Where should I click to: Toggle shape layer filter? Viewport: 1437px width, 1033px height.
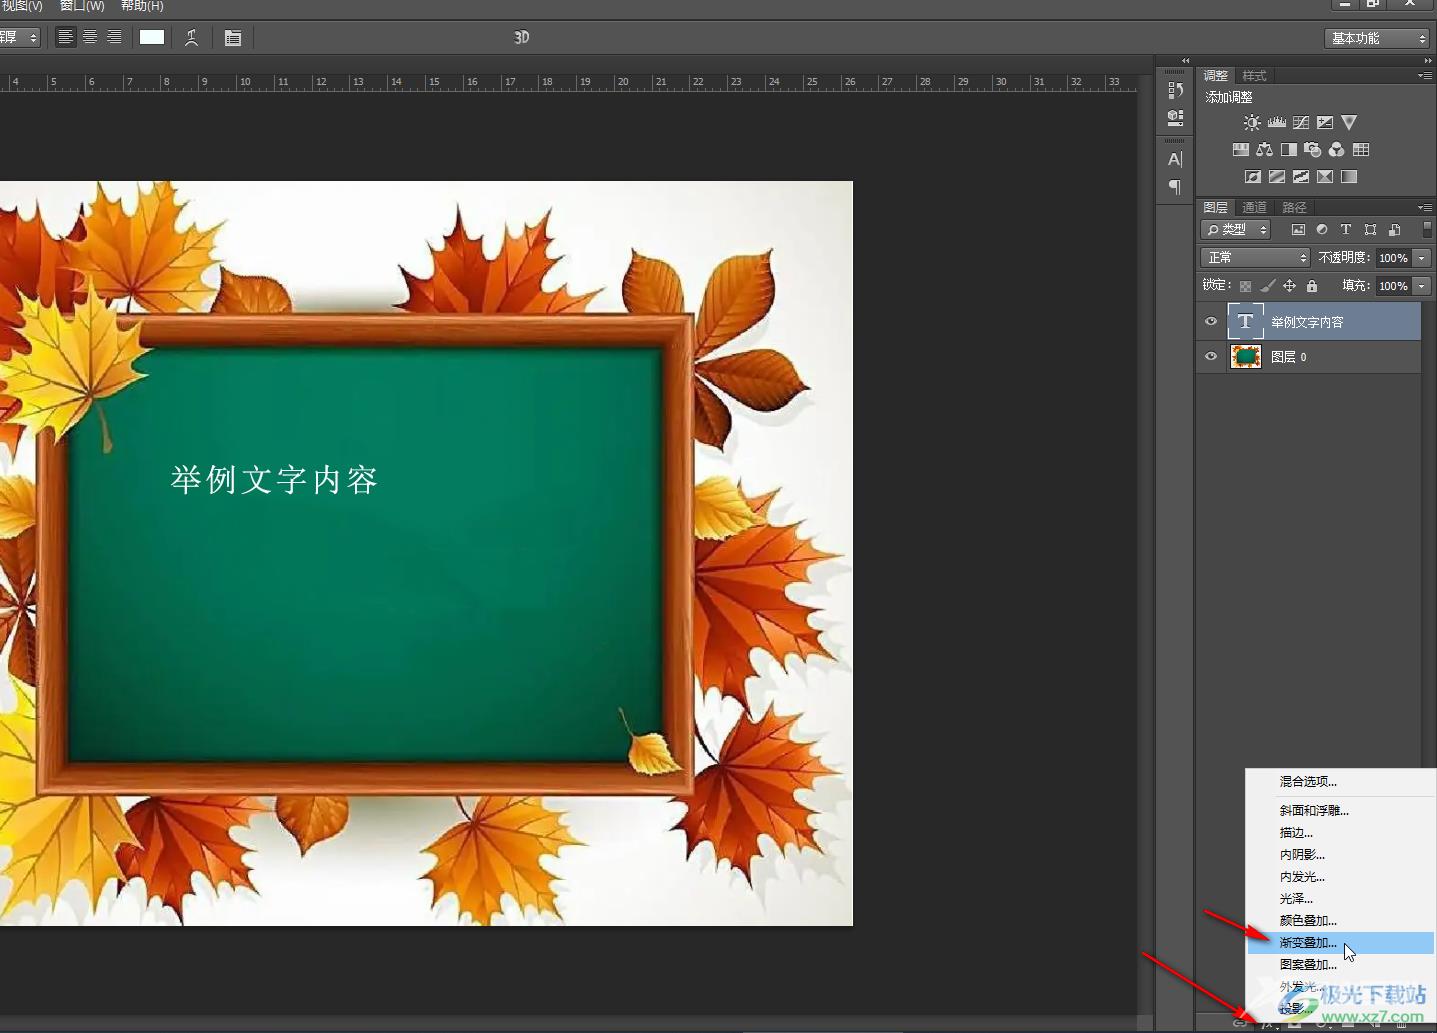tap(1370, 230)
